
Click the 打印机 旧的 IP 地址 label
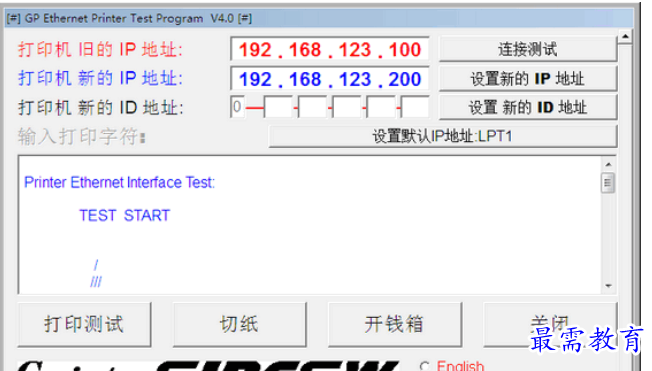(100, 49)
